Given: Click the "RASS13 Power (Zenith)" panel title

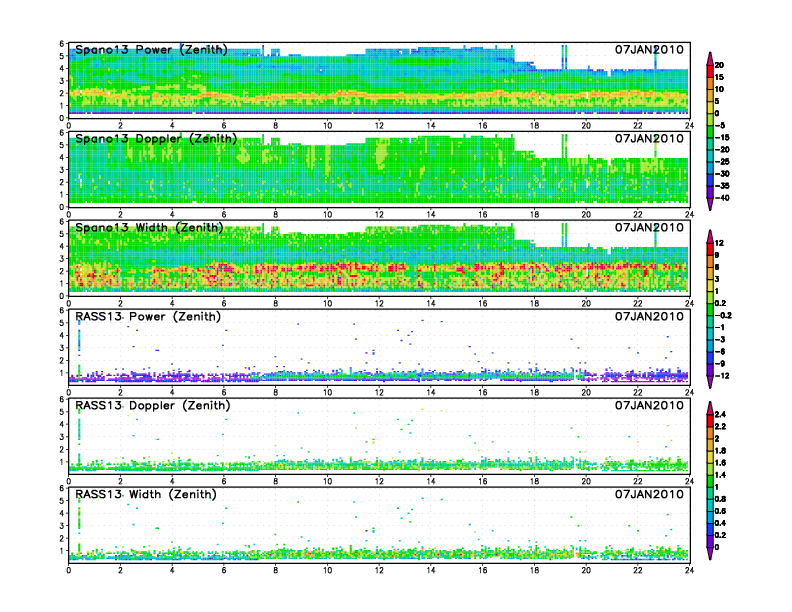Looking at the screenshot, I should (x=148, y=317).
